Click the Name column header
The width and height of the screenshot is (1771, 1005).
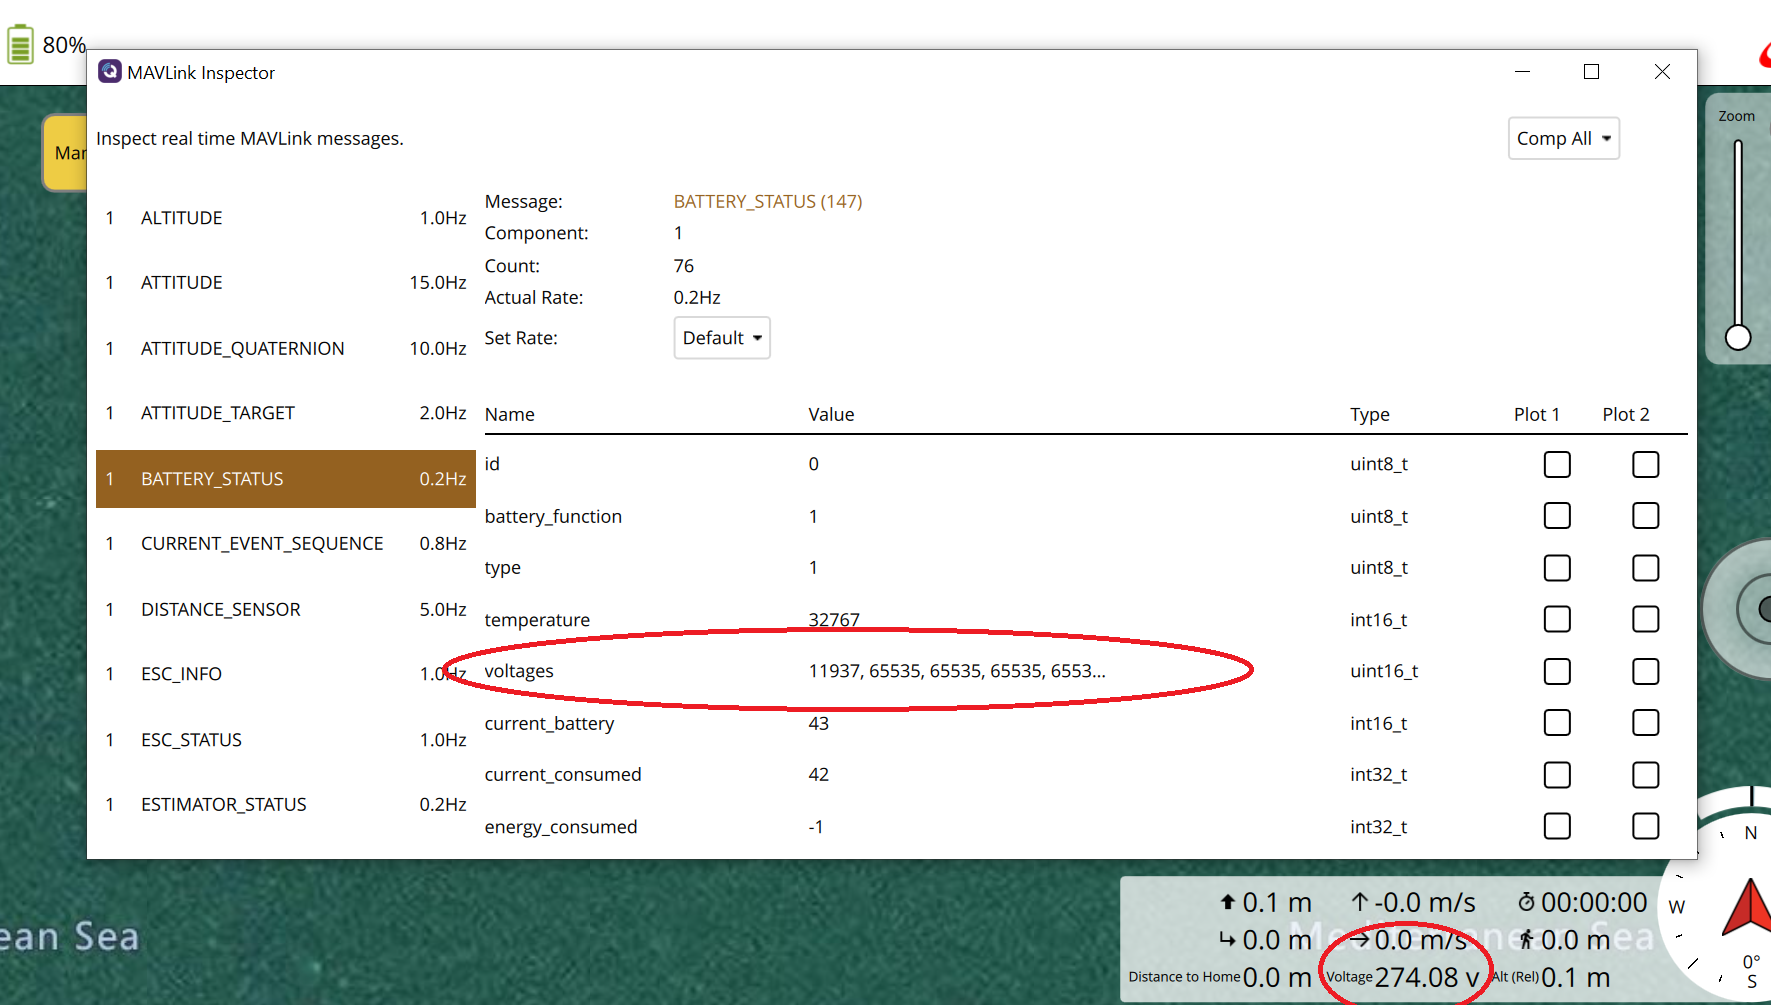click(510, 415)
